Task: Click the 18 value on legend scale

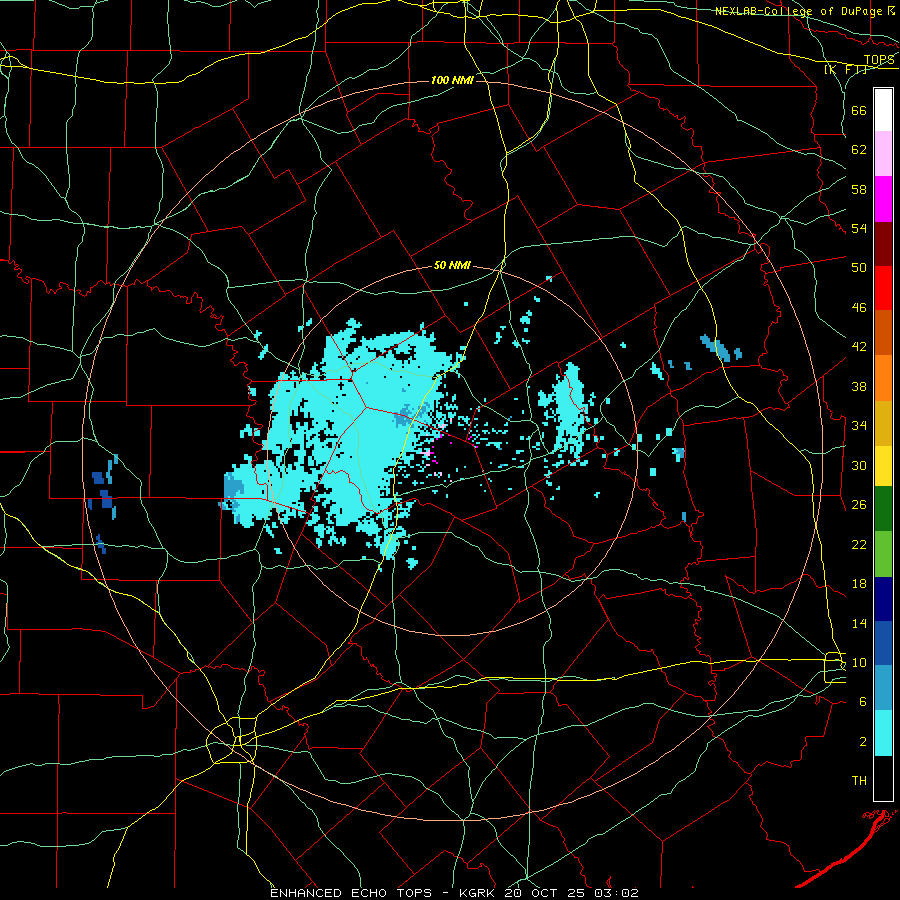Action: coord(859,584)
